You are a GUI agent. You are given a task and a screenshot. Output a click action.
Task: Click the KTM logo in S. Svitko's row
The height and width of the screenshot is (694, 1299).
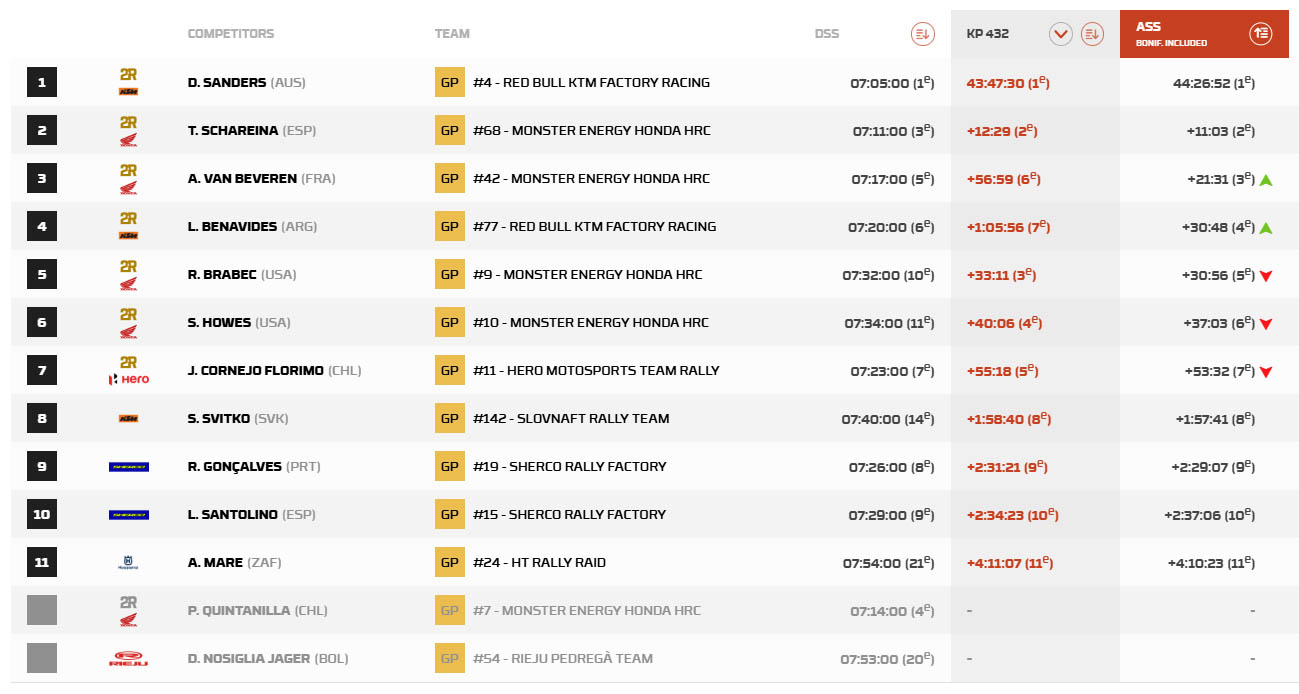pyautogui.click(x=128, y=419)
